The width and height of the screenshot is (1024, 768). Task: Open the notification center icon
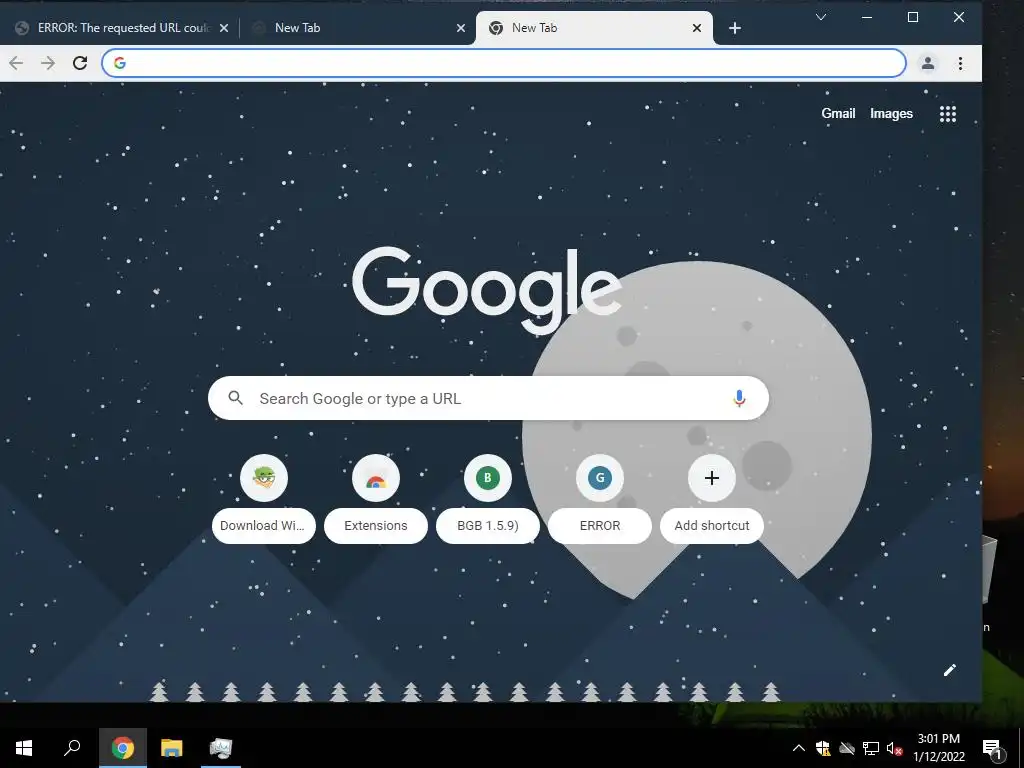[x=992, y=748]
